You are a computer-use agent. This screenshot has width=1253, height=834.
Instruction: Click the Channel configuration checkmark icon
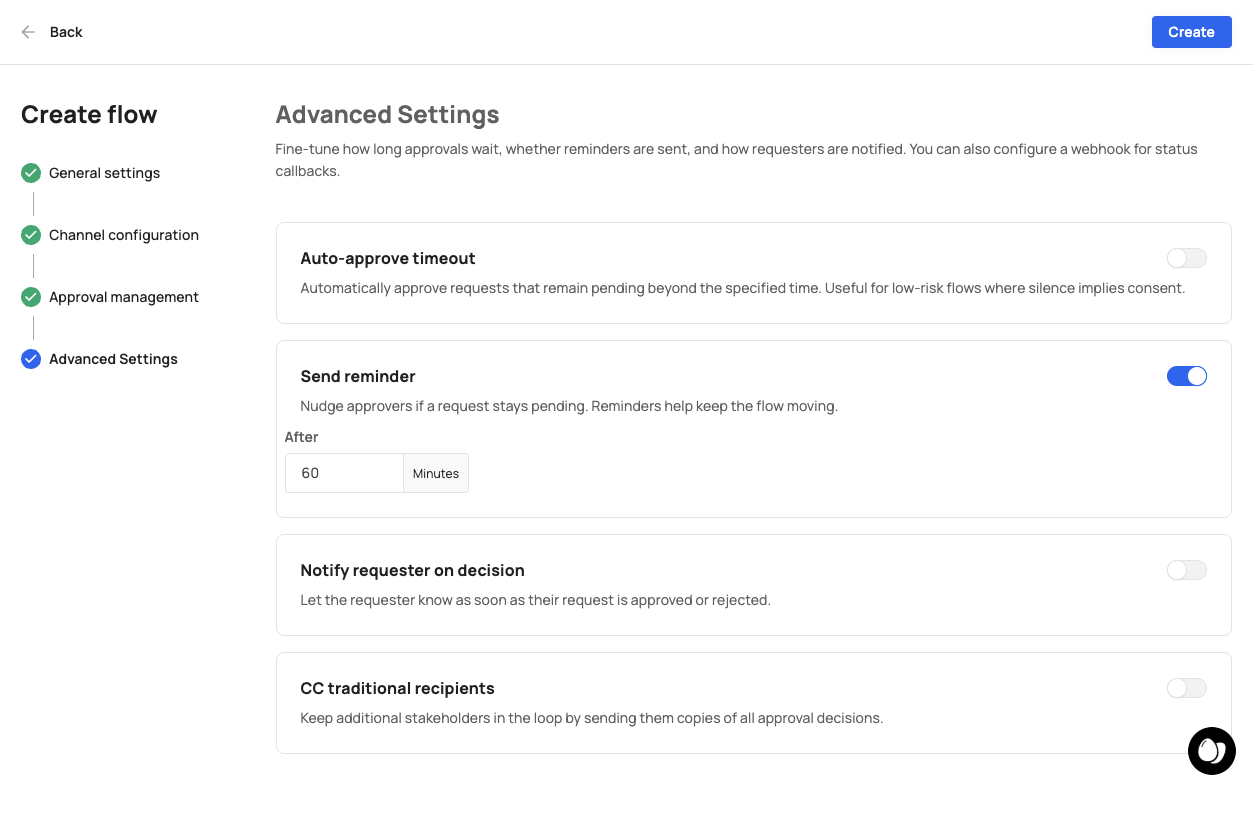31,235
